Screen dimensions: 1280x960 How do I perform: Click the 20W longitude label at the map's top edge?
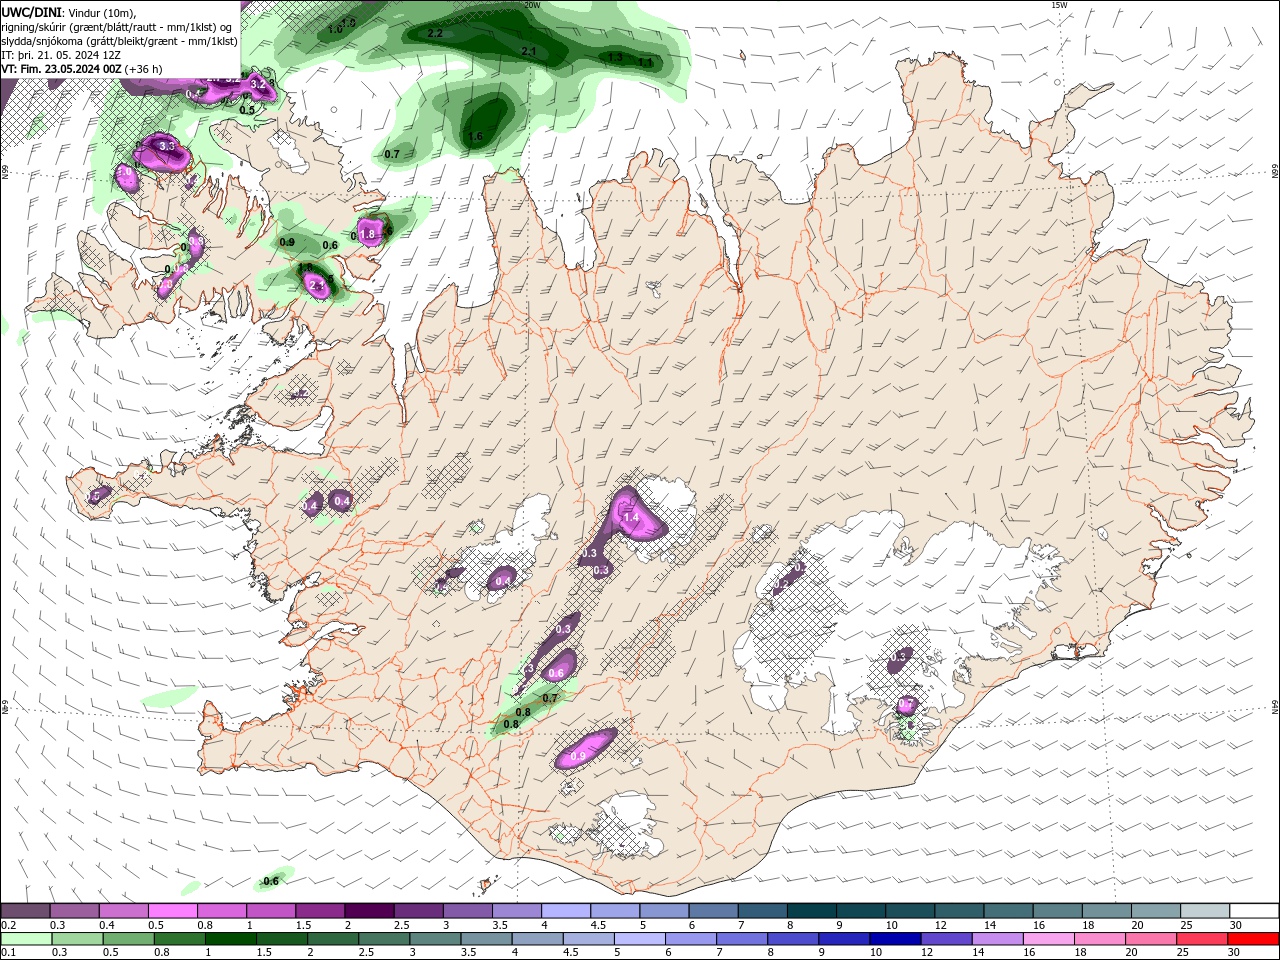tap(533, 5)
